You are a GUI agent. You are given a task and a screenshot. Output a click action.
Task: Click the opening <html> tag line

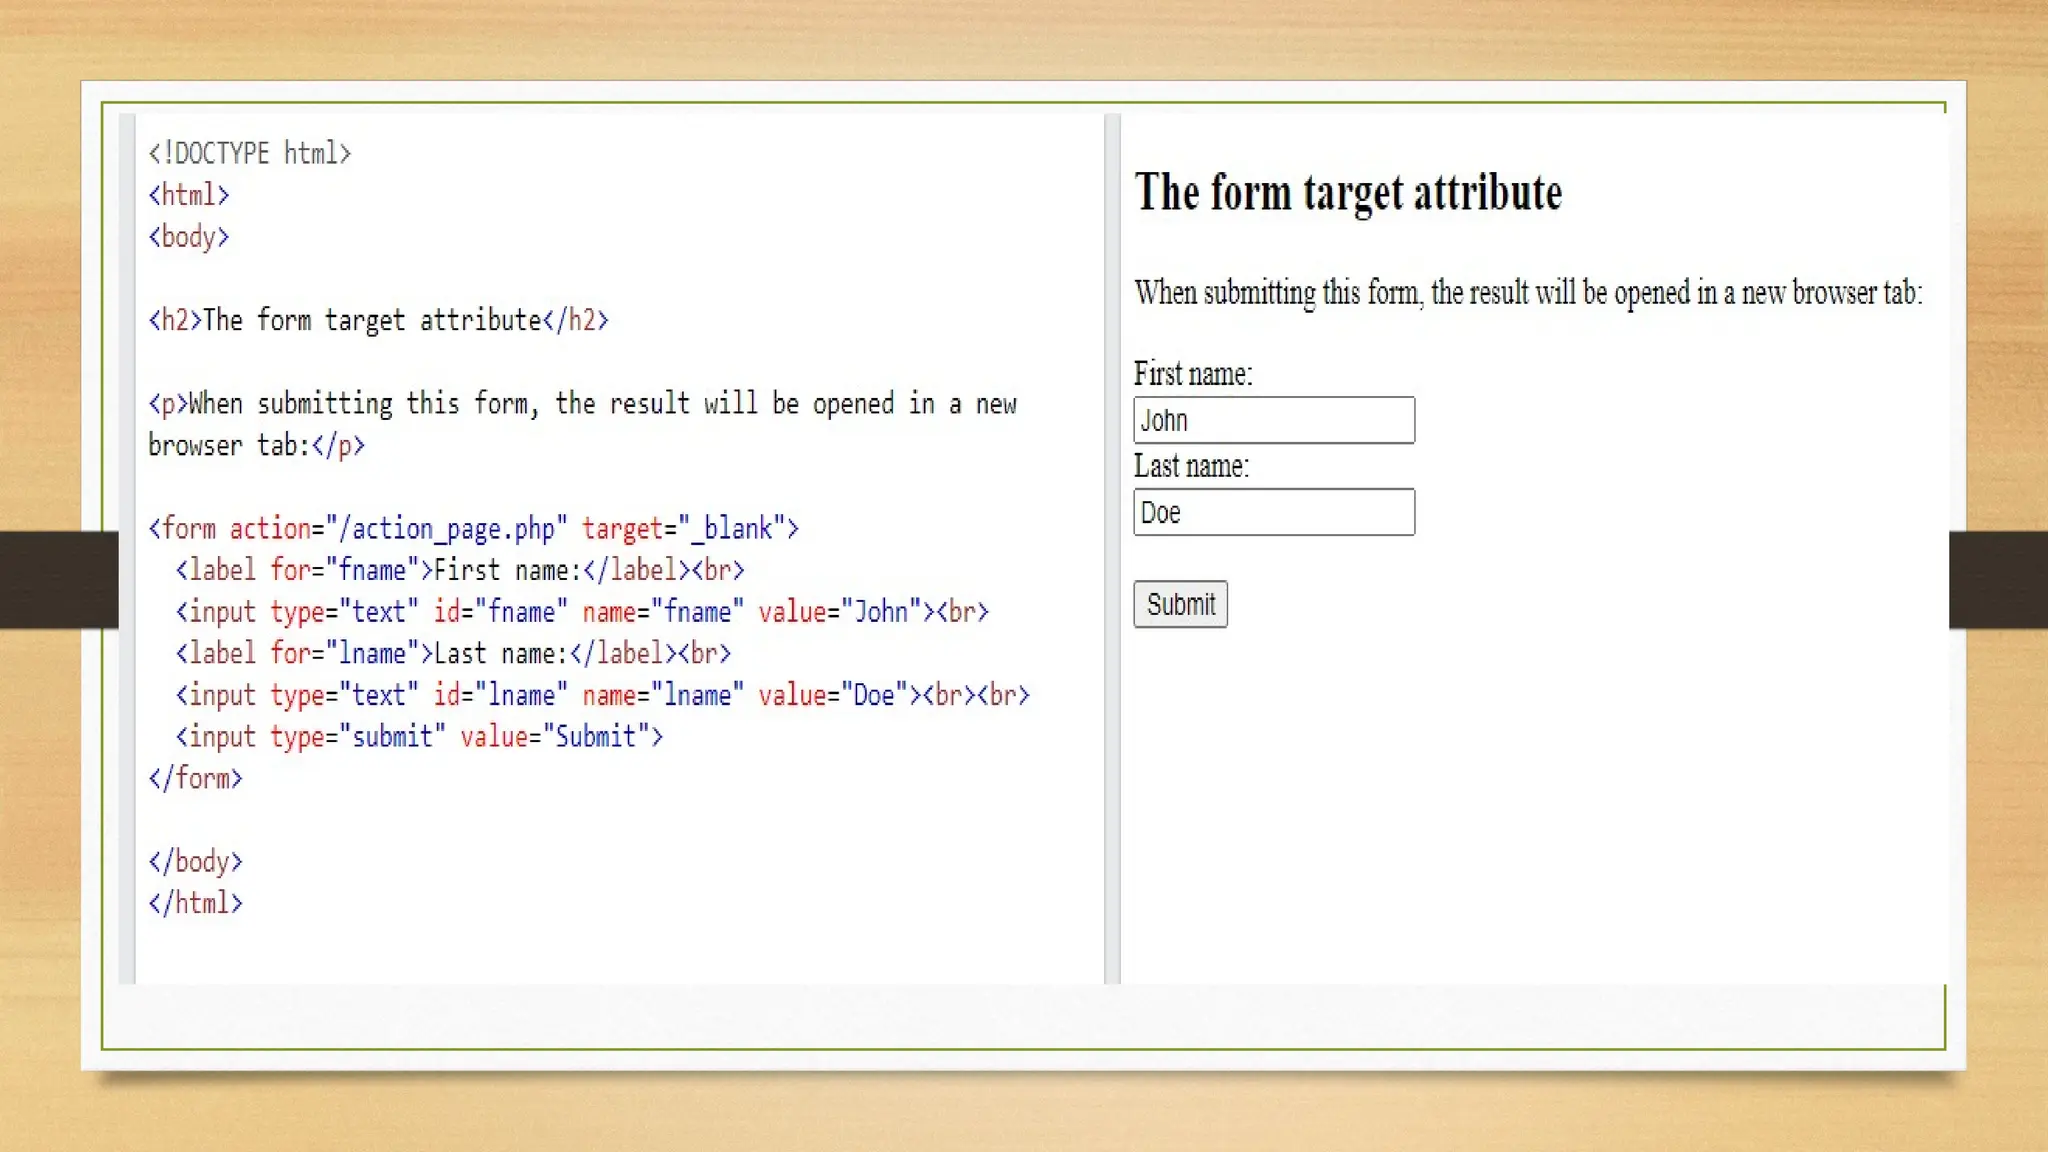pyautogui.click(x=189, y=195)
